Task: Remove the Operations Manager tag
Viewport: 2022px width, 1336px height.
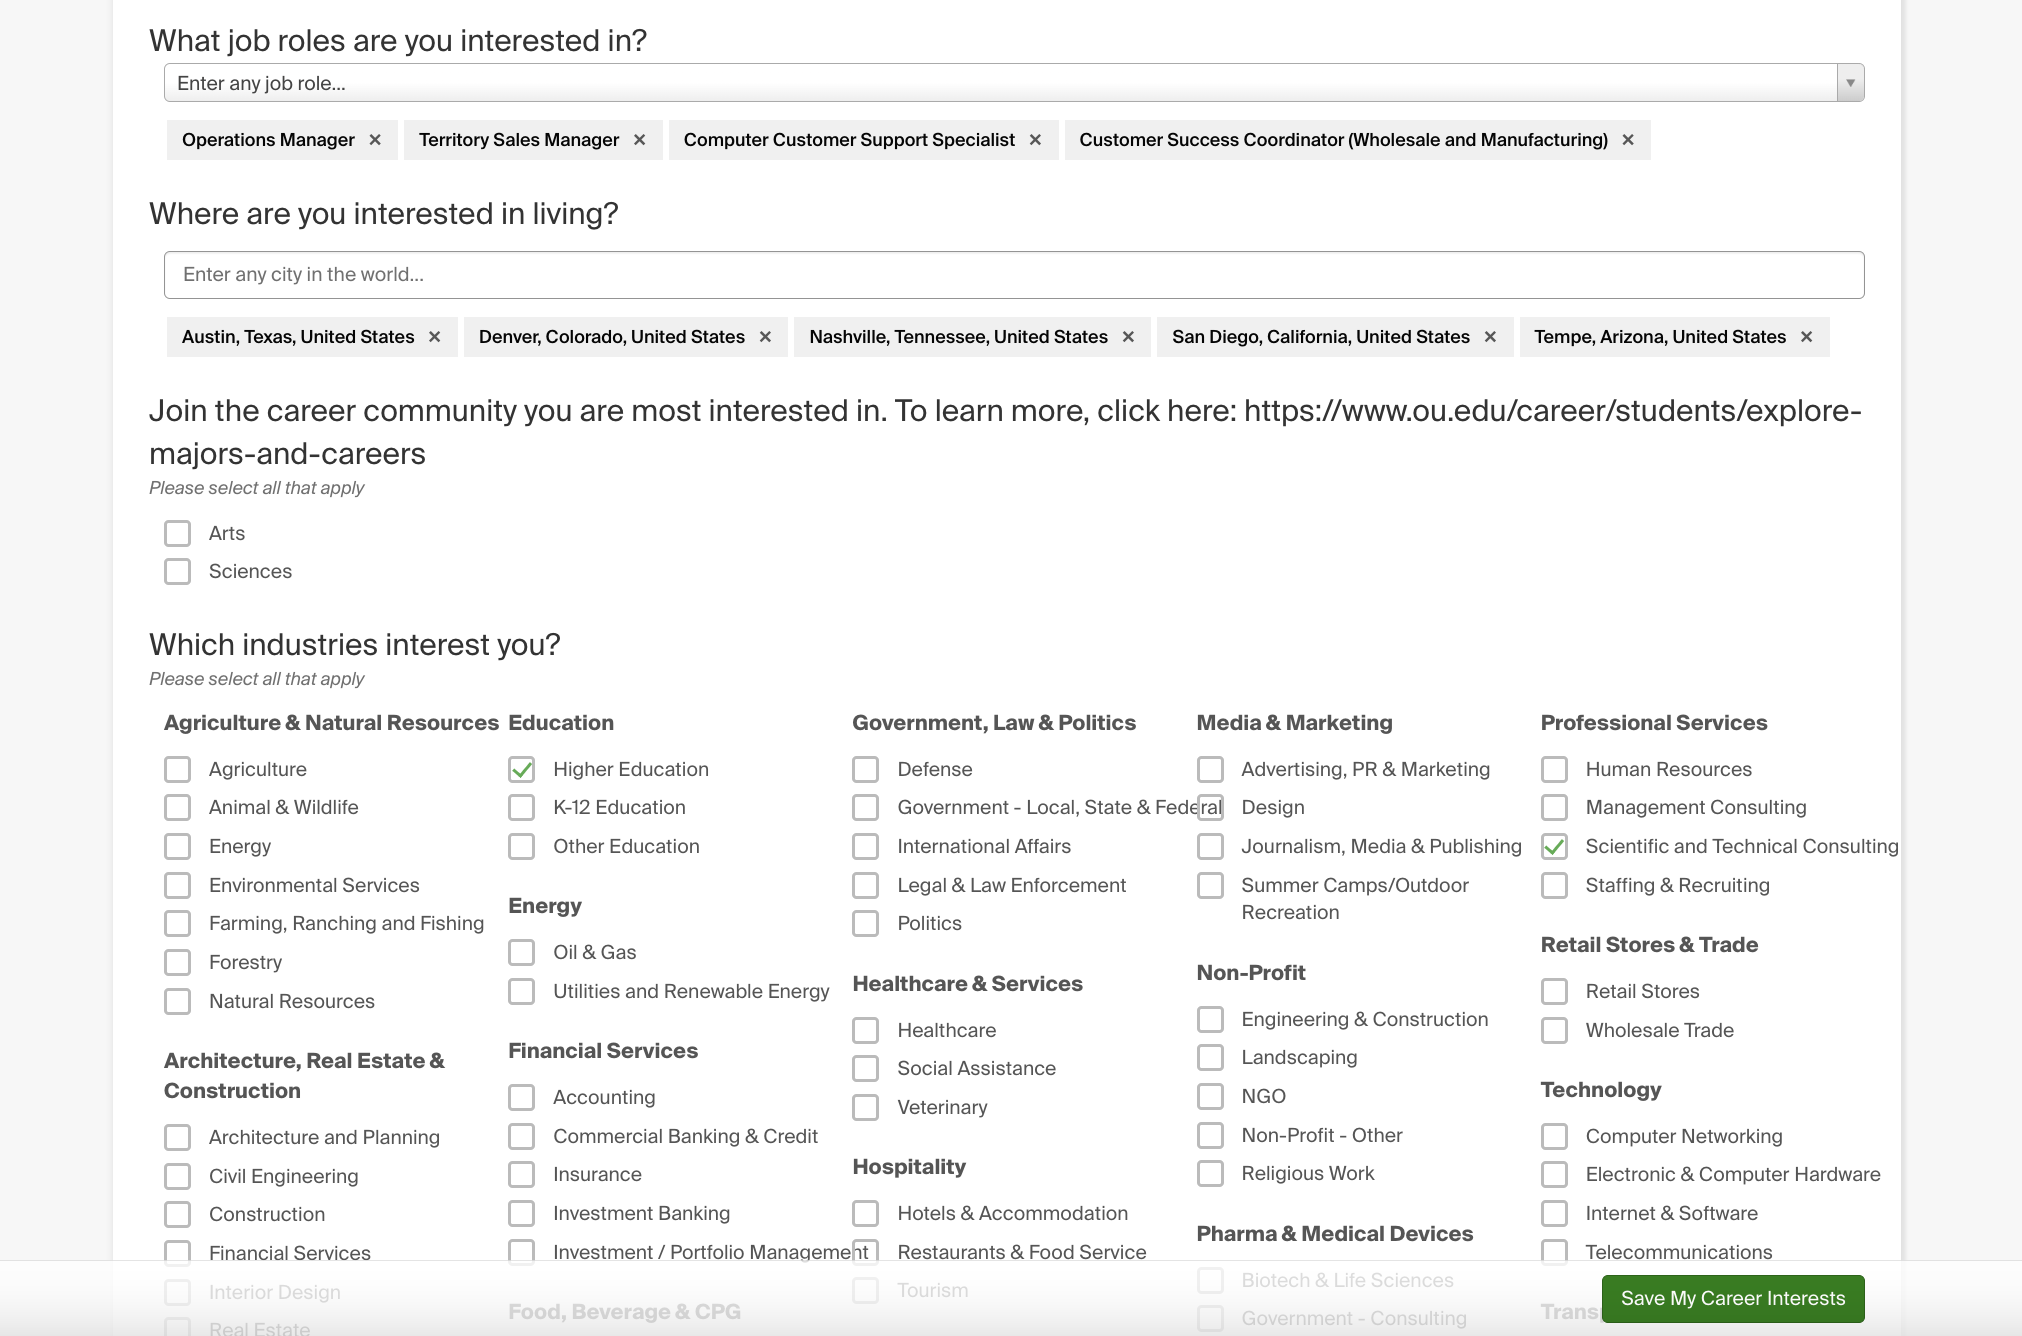Action: (375, 140)
